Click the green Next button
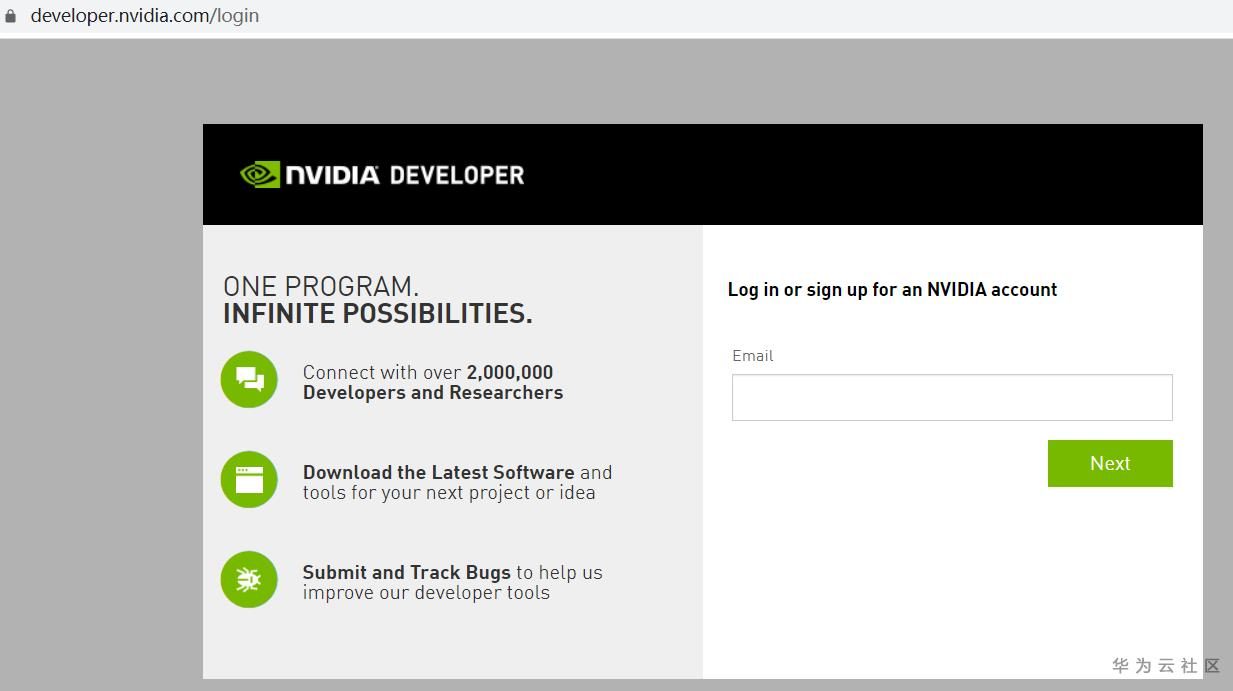1233x691 pixels. 1110,463
